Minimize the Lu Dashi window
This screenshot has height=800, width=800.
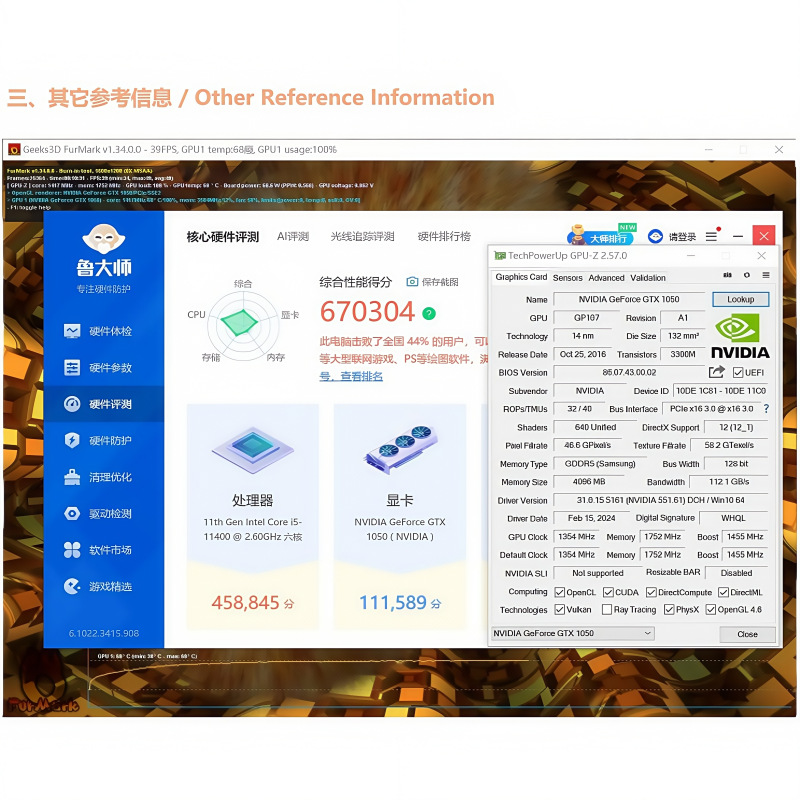738,236
